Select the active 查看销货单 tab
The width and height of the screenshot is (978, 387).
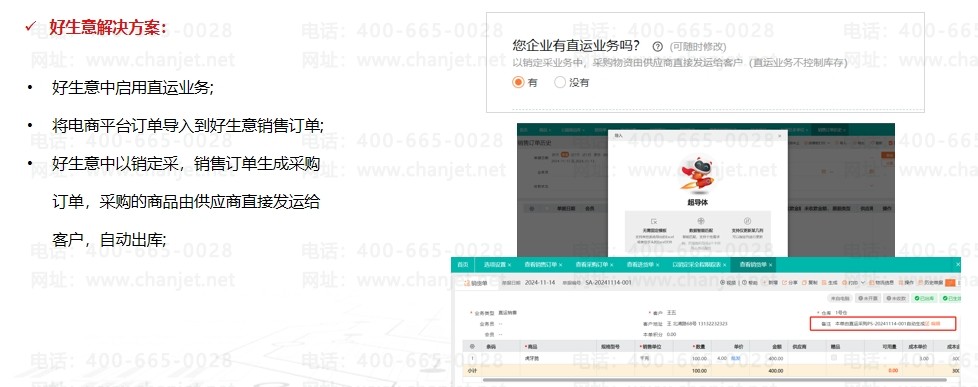tap(753, 265)
